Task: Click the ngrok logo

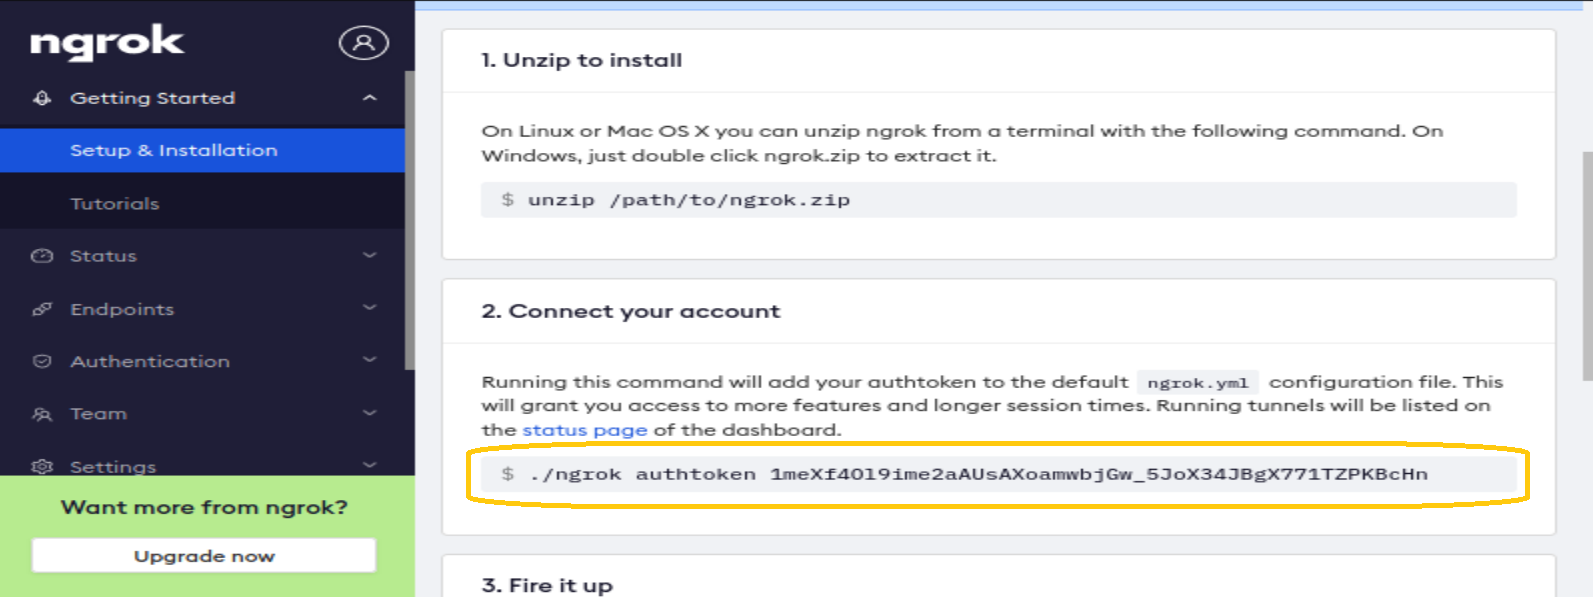Action: (107, 42)
